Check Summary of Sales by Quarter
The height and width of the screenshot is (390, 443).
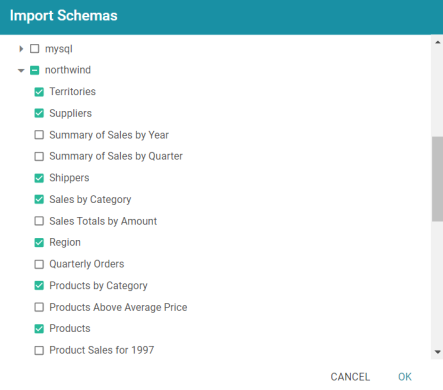click(39, 156)
